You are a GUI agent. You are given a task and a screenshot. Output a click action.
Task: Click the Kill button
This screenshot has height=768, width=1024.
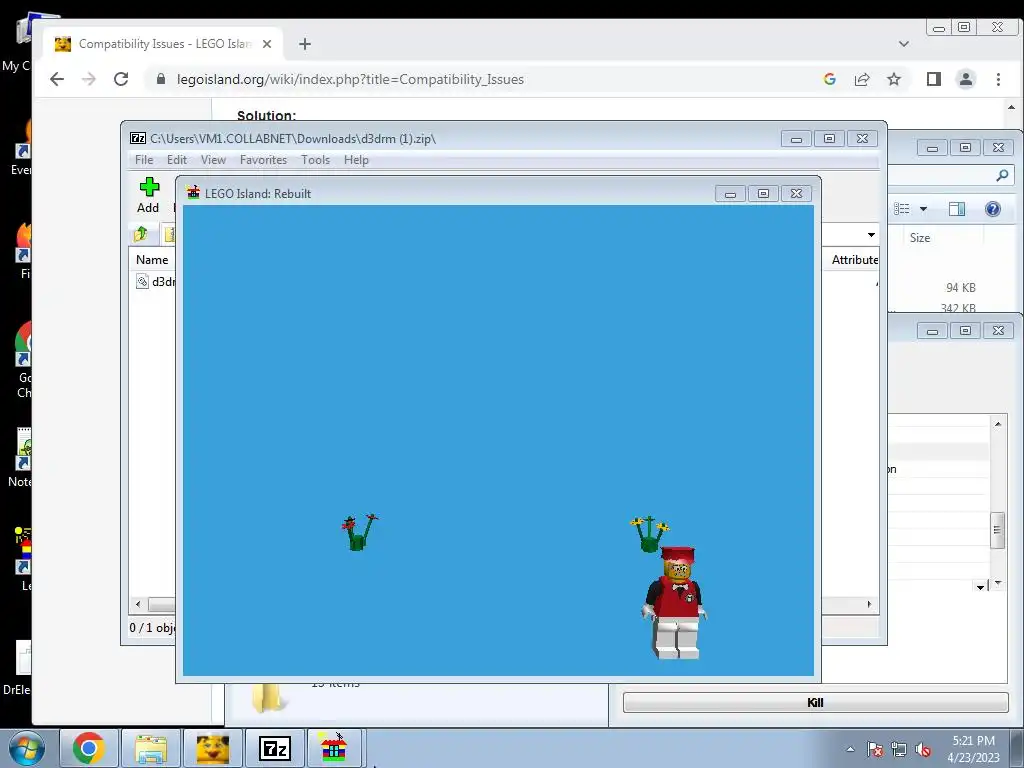(815, 703)
